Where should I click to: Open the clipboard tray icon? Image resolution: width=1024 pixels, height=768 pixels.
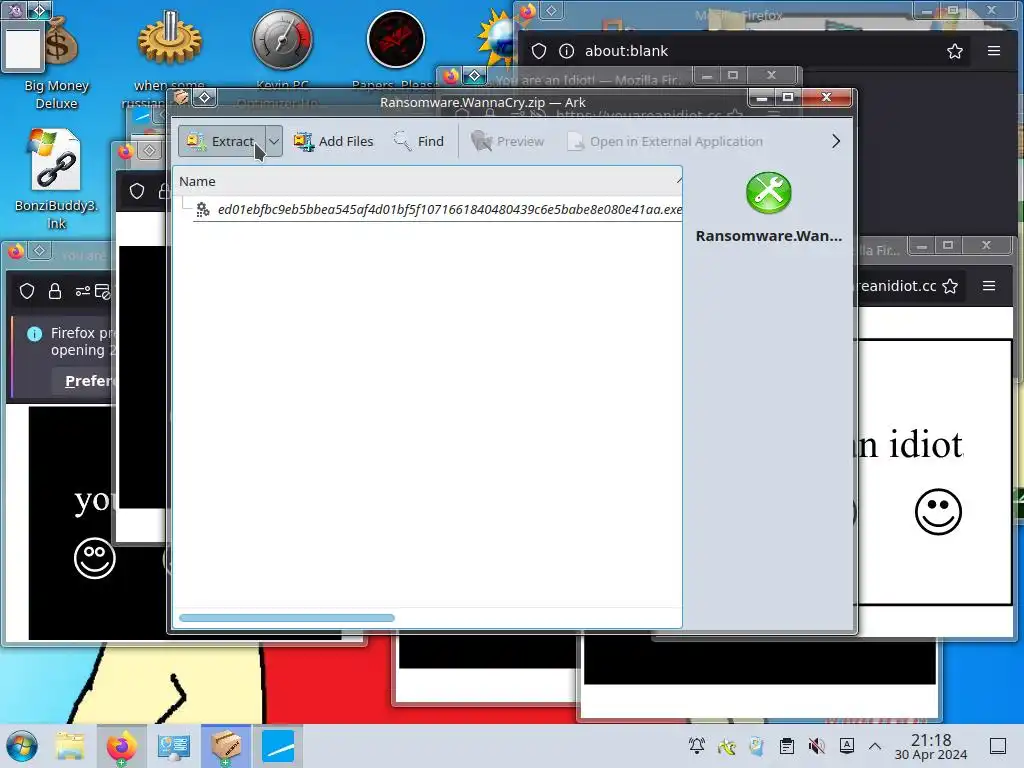[787, 746]
